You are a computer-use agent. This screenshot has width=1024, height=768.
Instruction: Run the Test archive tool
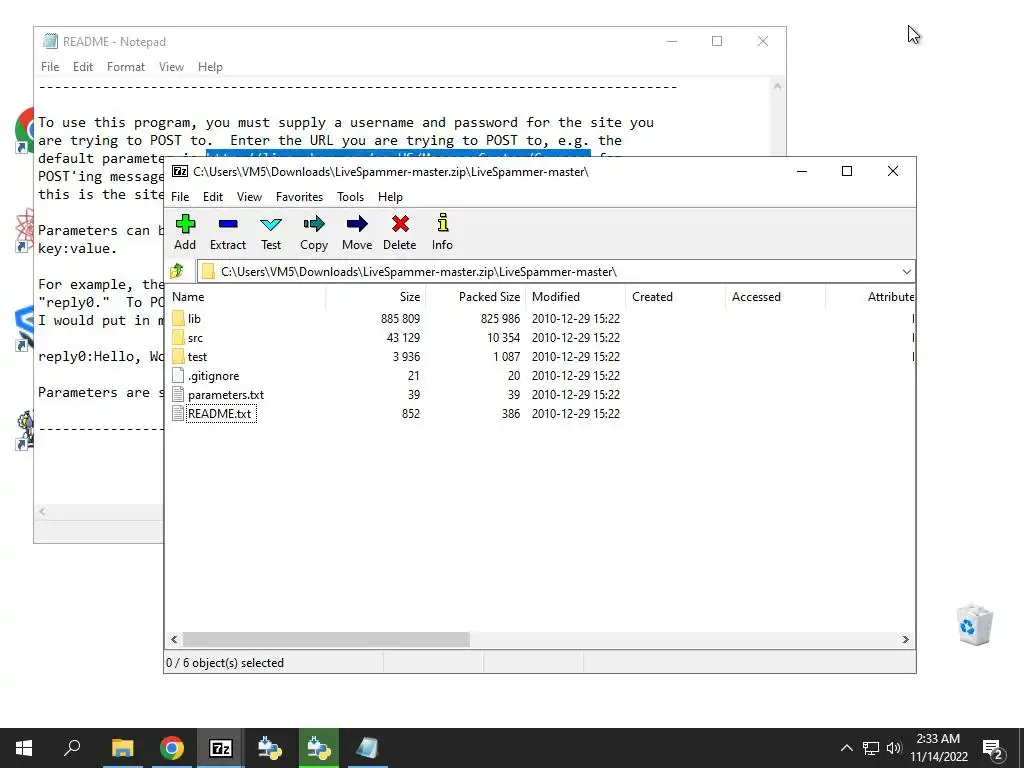271,224
